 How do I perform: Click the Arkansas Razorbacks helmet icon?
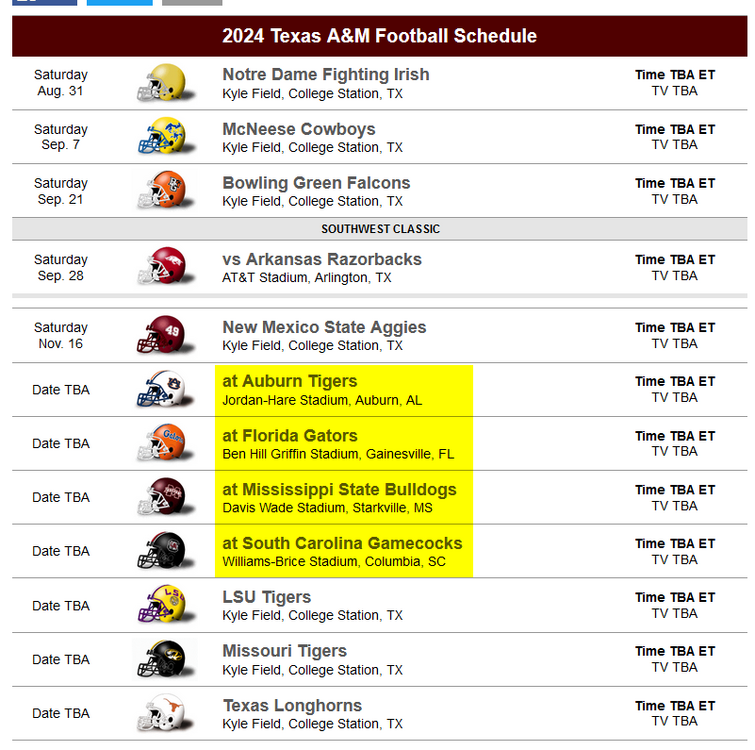[161, 266]
